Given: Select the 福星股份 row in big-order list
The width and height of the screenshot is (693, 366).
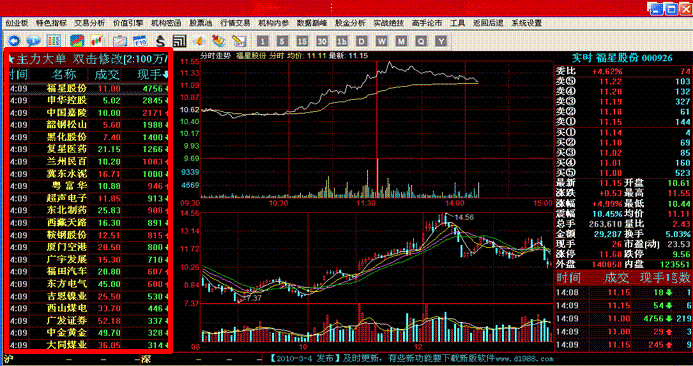Looking at the screenshot, I should (88, 89).
